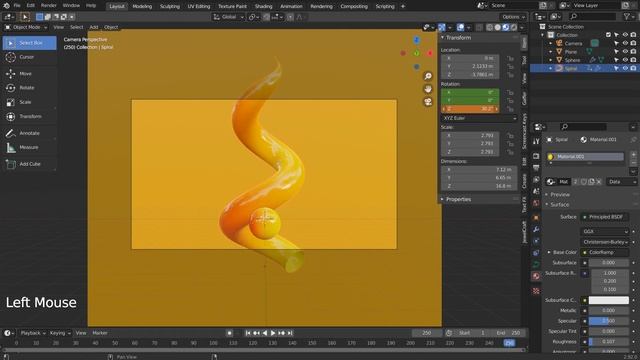Switch to the Shading workspace tab

click(x=264, y=6)
